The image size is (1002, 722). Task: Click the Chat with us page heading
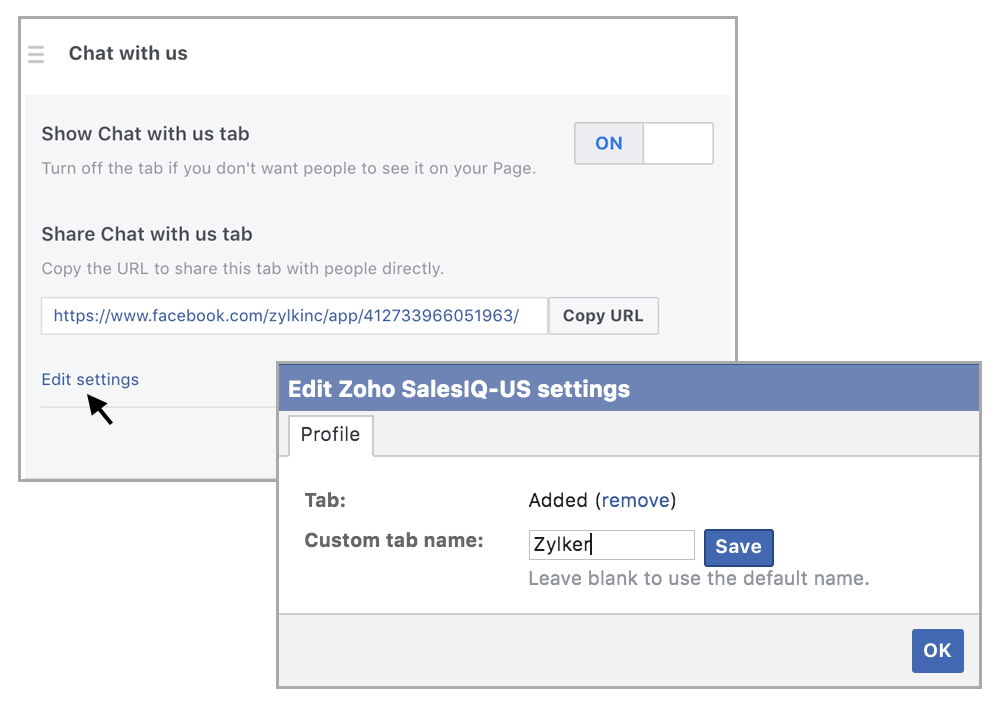(128, 54)
